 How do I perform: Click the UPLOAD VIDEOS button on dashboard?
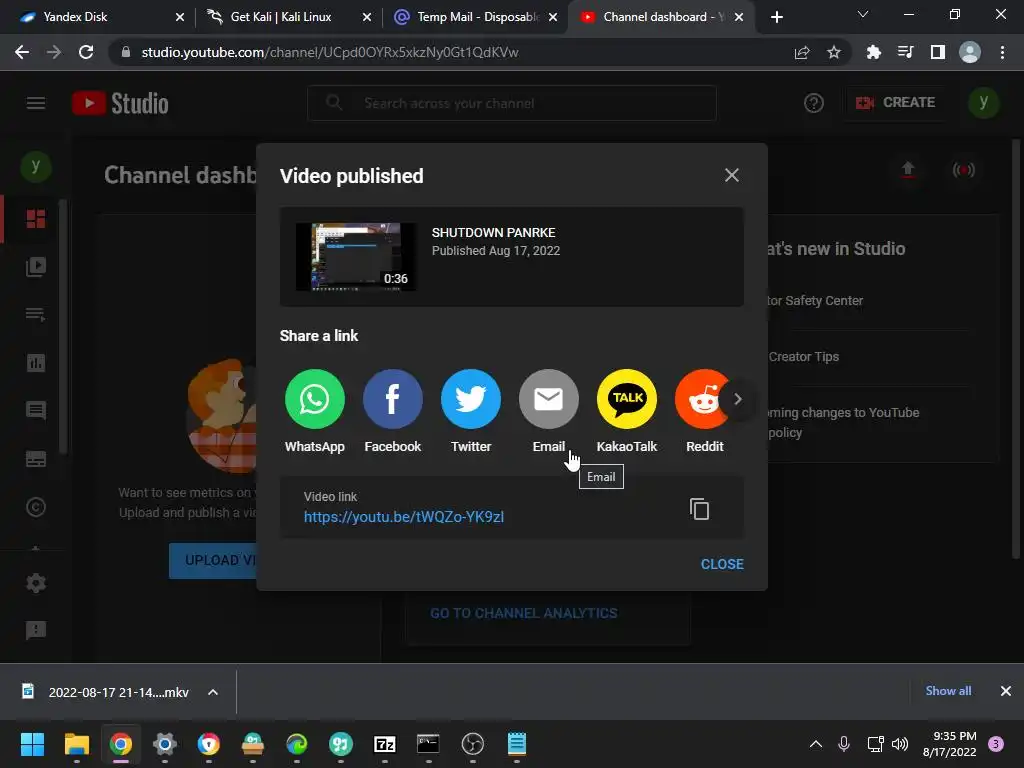point(213,560)
